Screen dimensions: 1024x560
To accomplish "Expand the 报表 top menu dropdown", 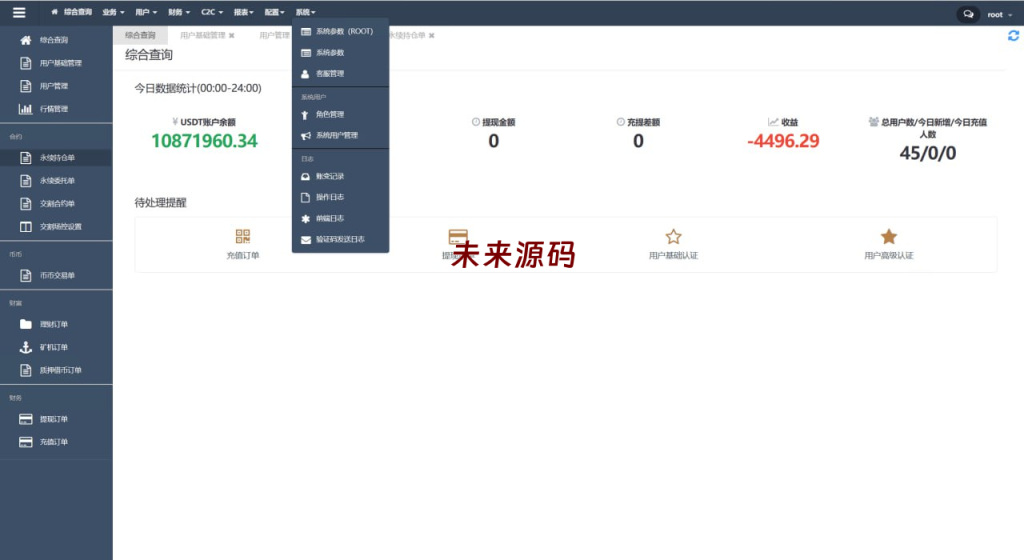I will coord(244,12).
